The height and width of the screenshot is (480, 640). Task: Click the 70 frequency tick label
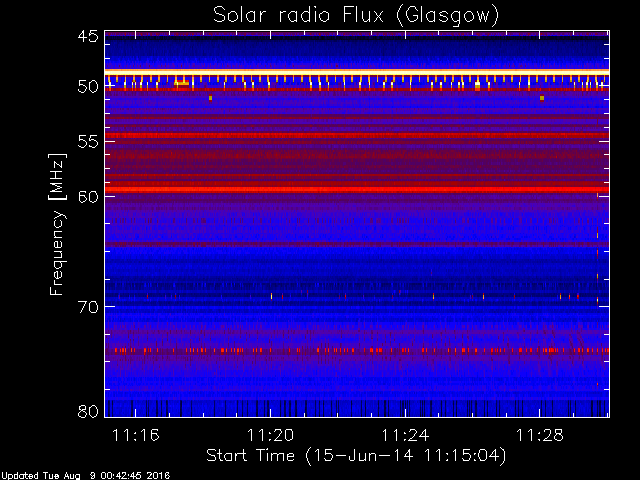point(88,307)
